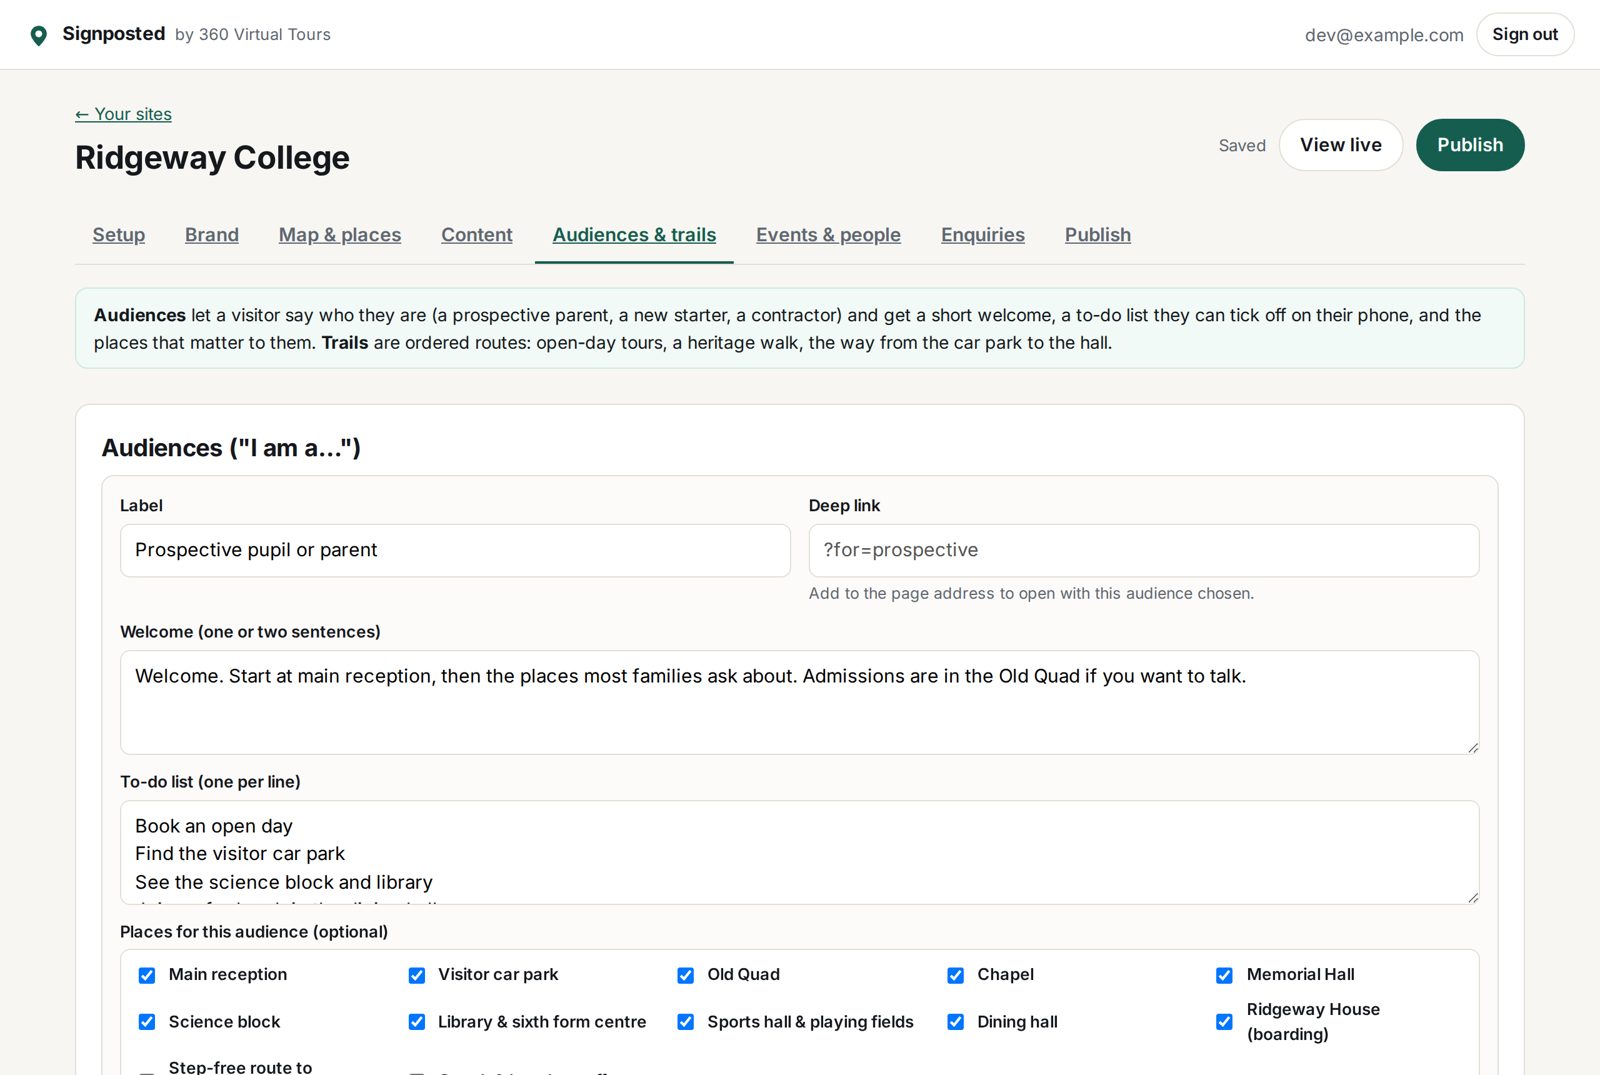Click the Deep link field

tap(1144, 550)
